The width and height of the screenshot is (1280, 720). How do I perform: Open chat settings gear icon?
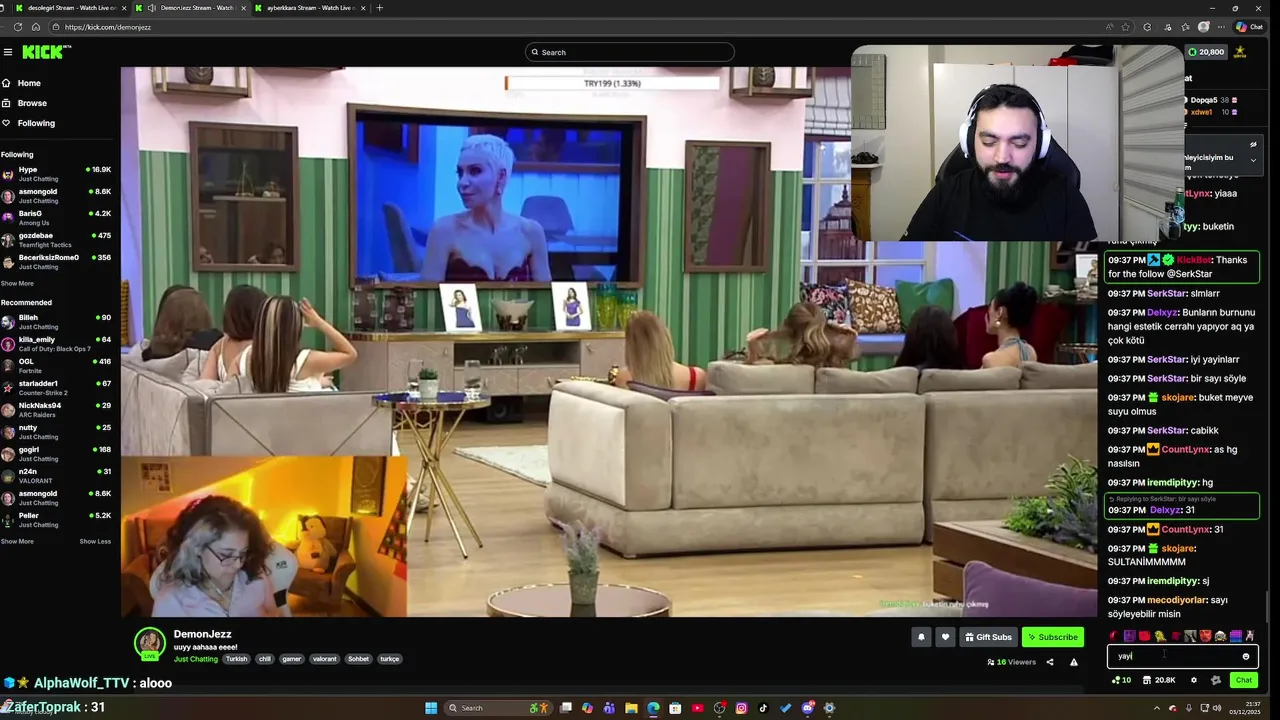1193,680
